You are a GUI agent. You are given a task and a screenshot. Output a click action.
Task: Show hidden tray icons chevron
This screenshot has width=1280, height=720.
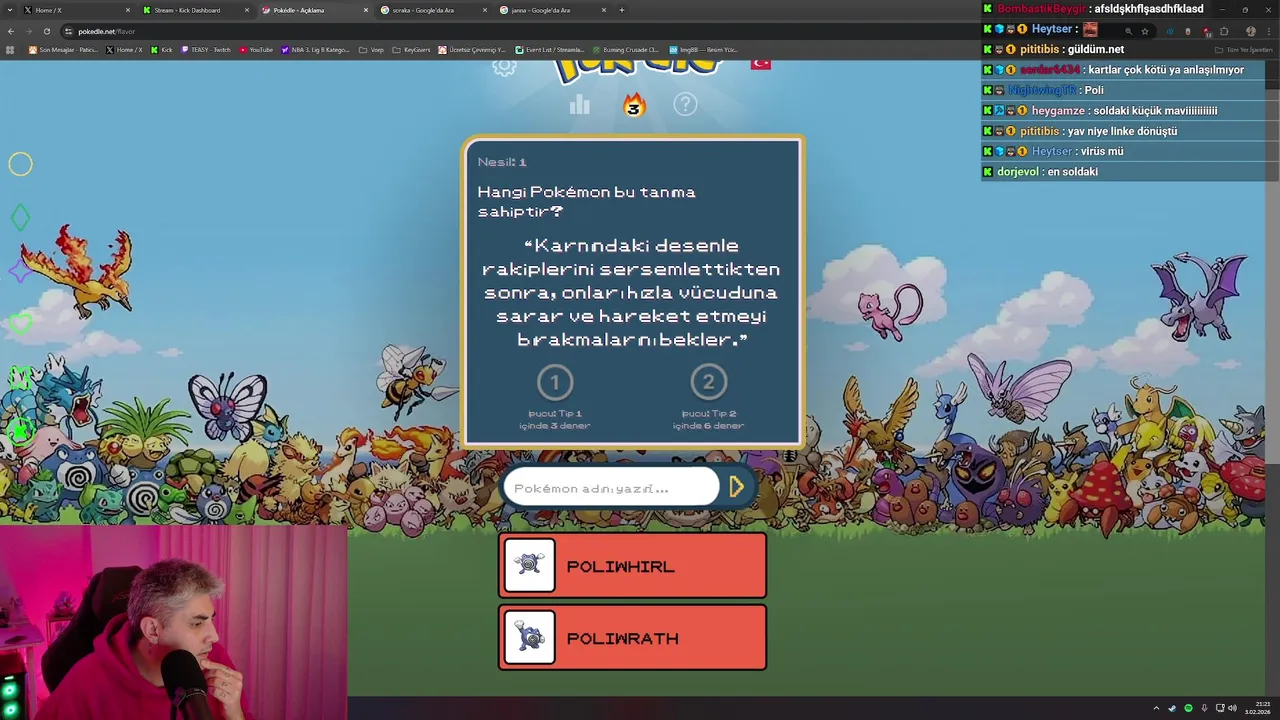tap(1156, 708)
